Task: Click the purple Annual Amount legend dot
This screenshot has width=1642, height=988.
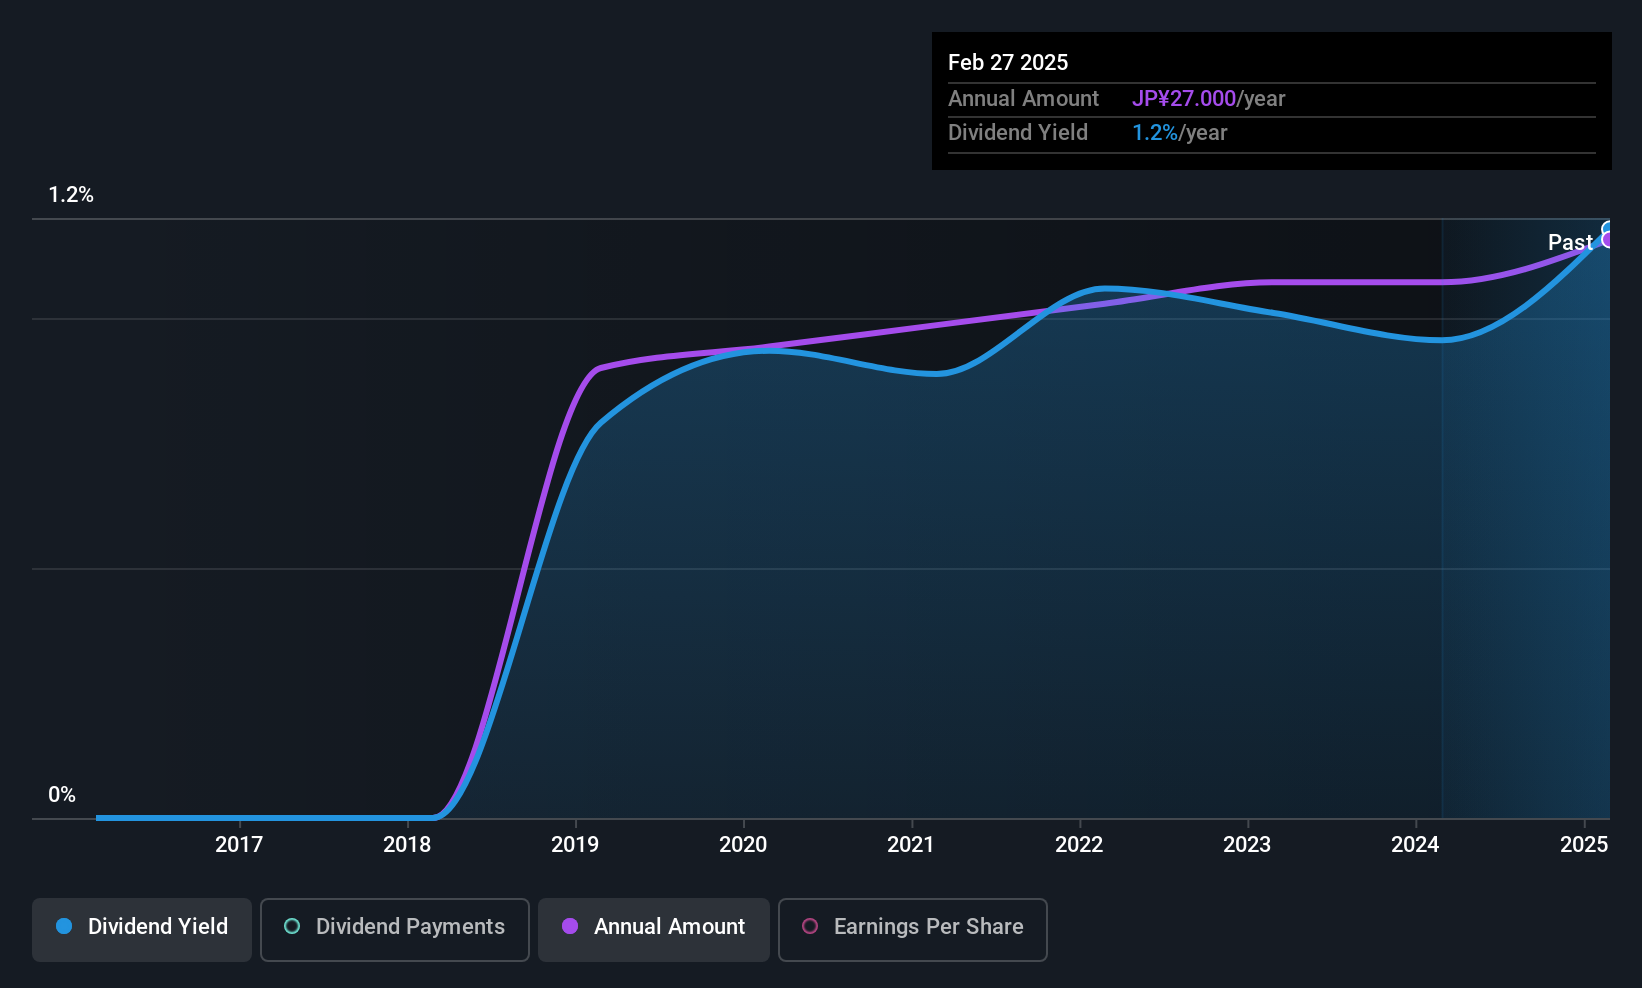Action: point(570,926)
